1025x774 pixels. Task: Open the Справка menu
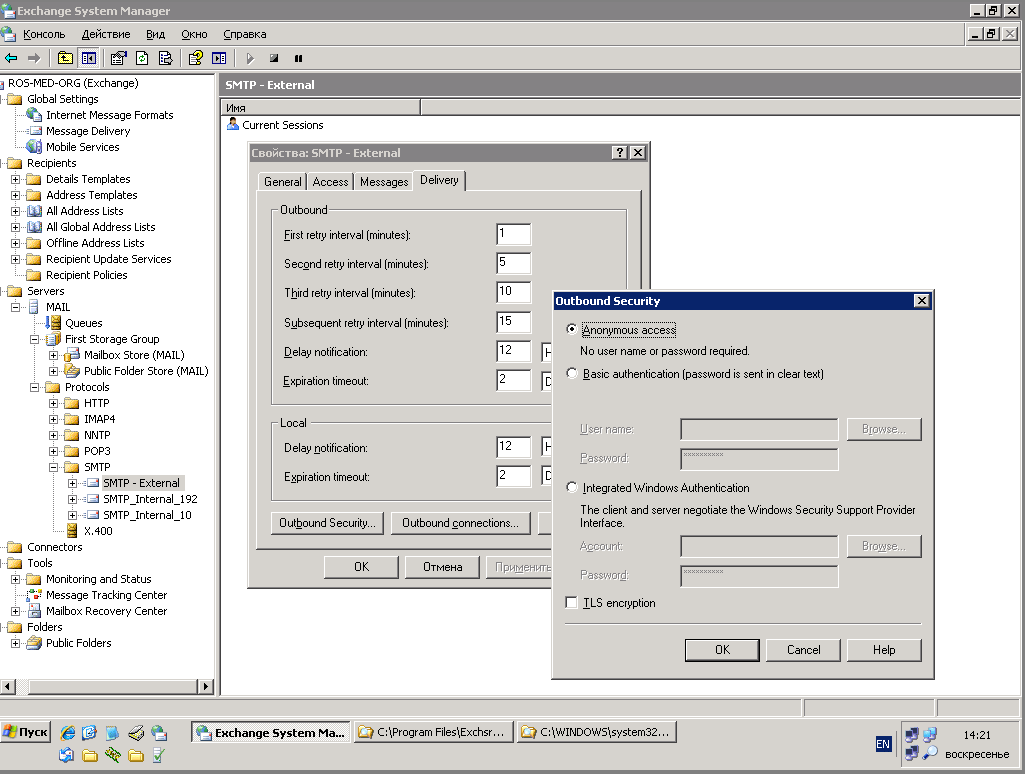[244, 34]
